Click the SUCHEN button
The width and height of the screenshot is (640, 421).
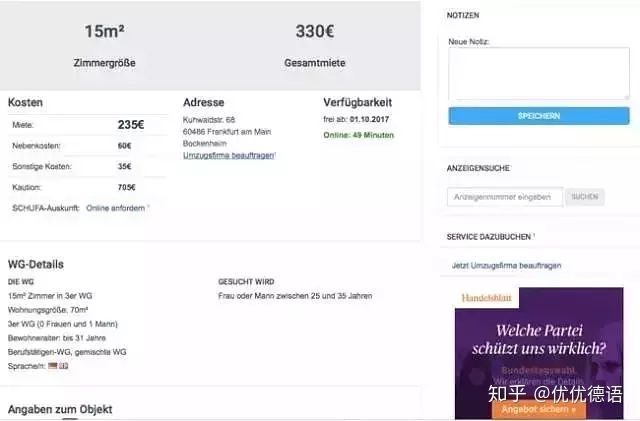pyautogui.click(x=584, y=197)
